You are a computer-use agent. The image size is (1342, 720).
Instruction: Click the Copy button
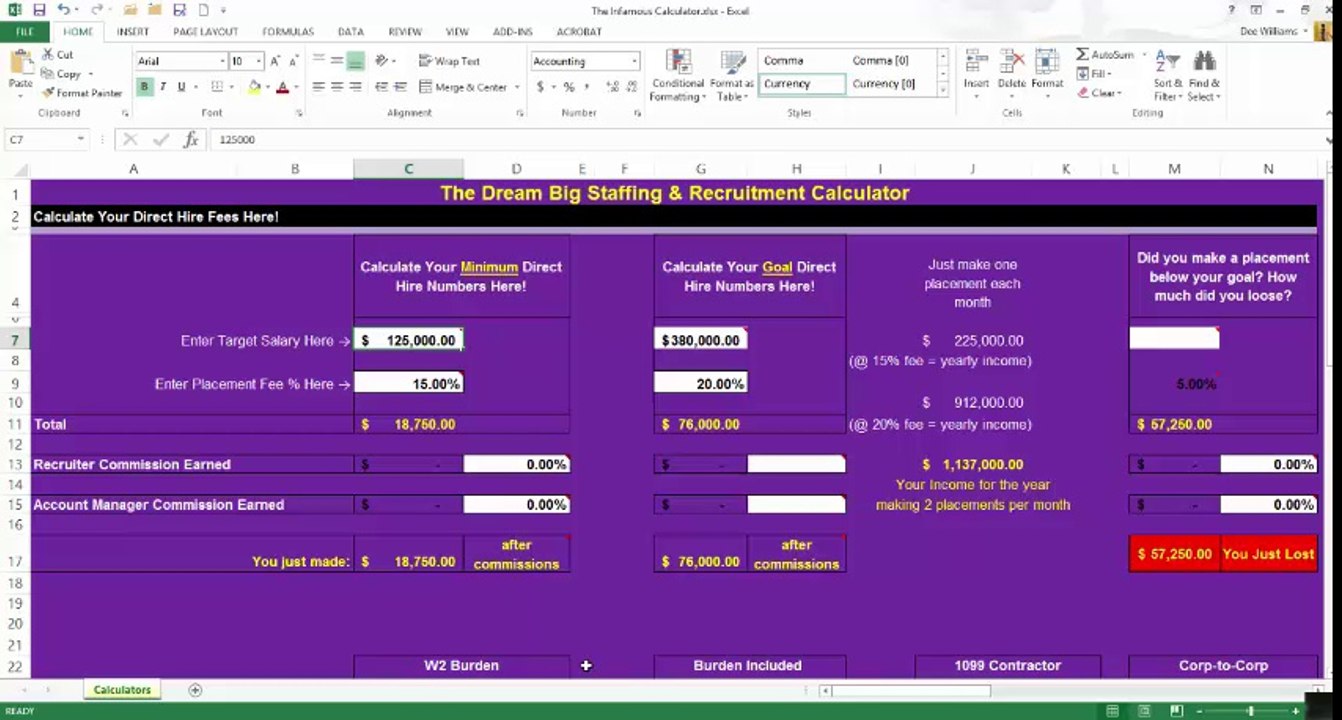point(67,74)
